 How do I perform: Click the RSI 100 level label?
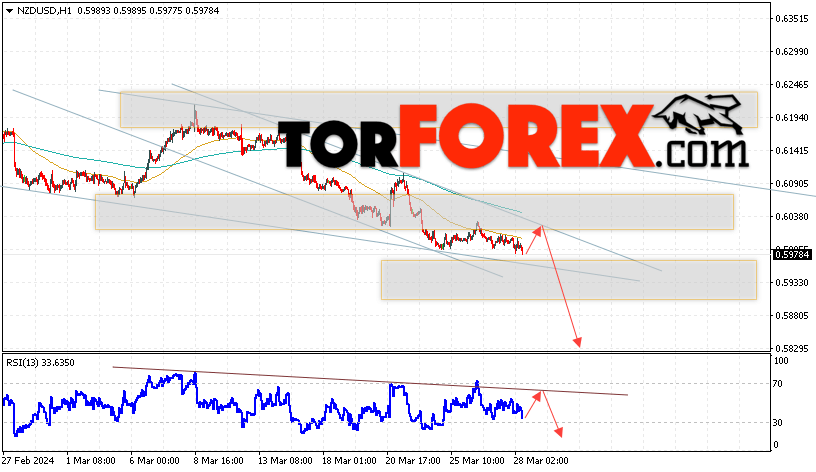click(x=782, y=361)
